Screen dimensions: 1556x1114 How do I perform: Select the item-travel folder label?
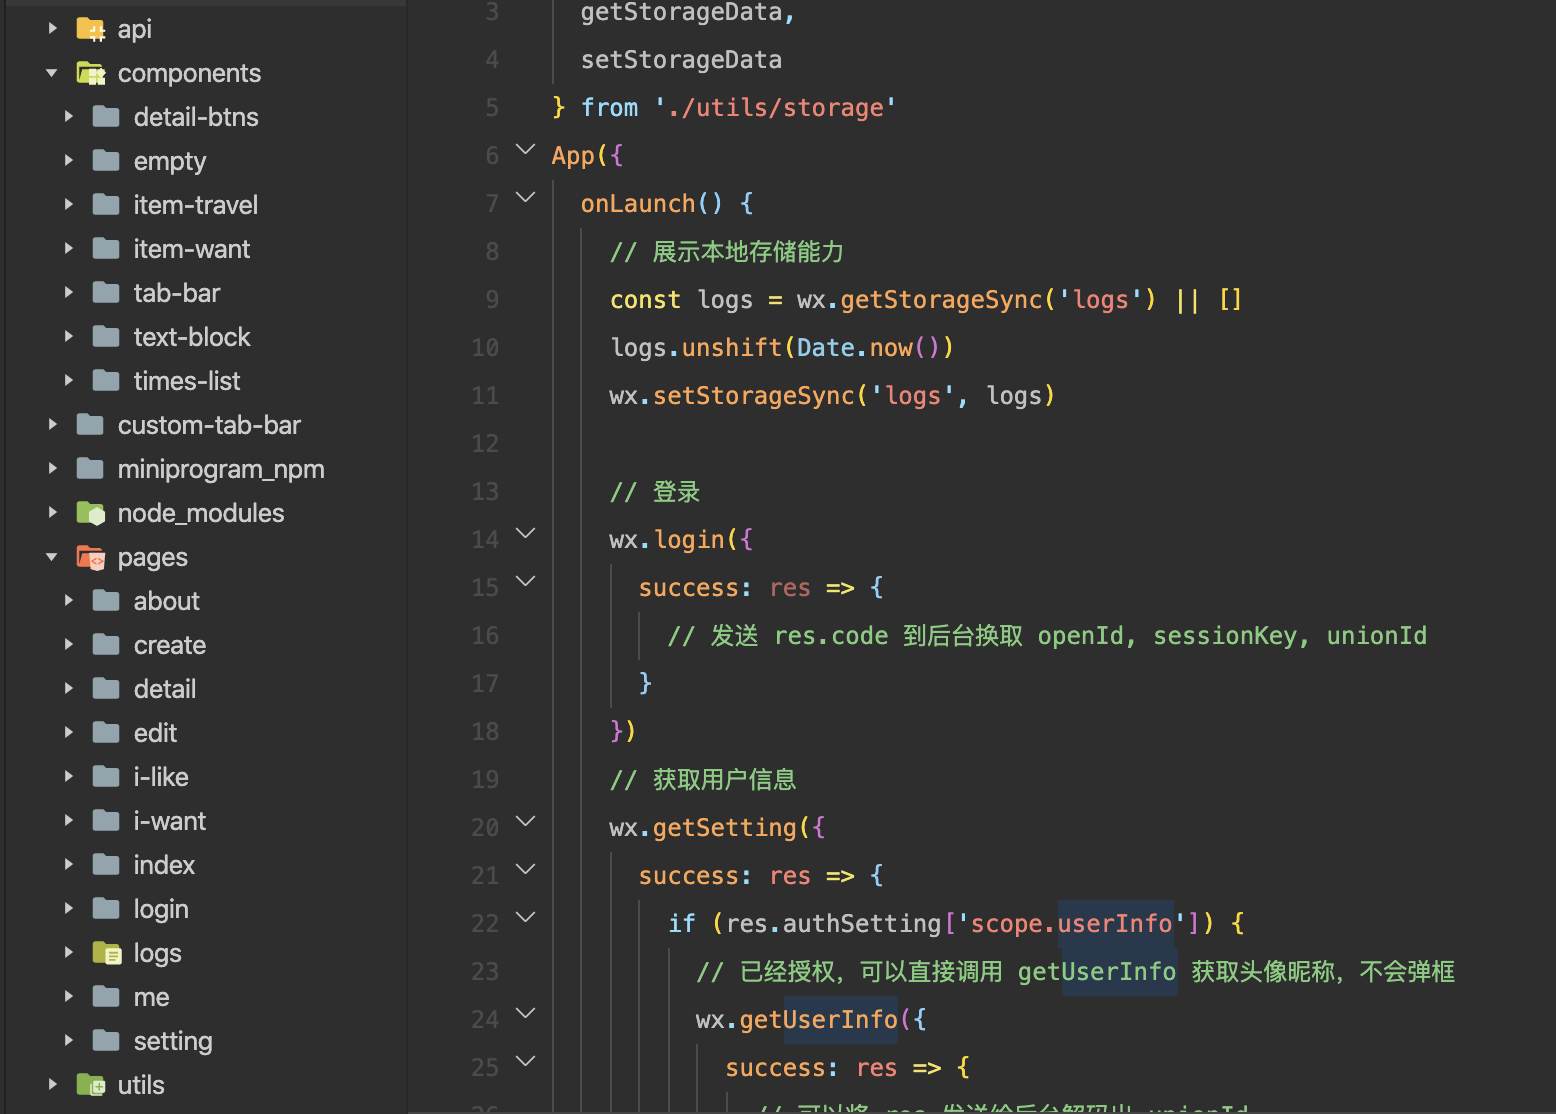coord(196,205)
